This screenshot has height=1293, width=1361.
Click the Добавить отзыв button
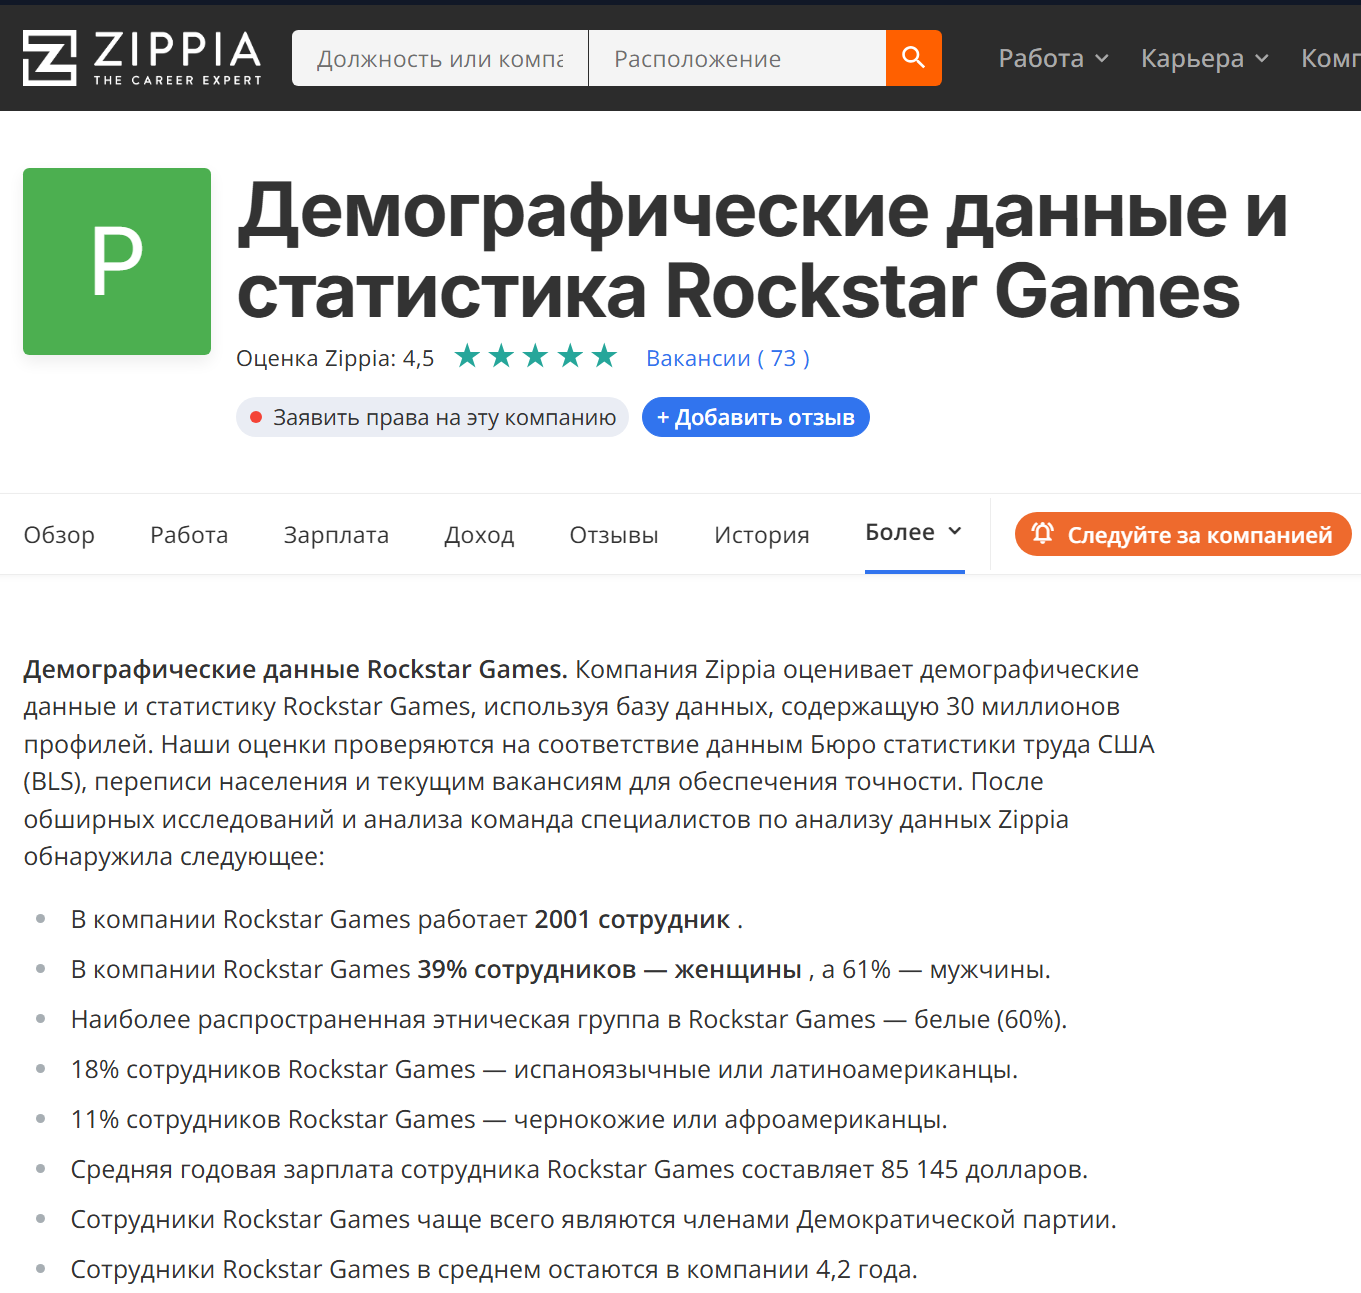click(x=756, y=417)
